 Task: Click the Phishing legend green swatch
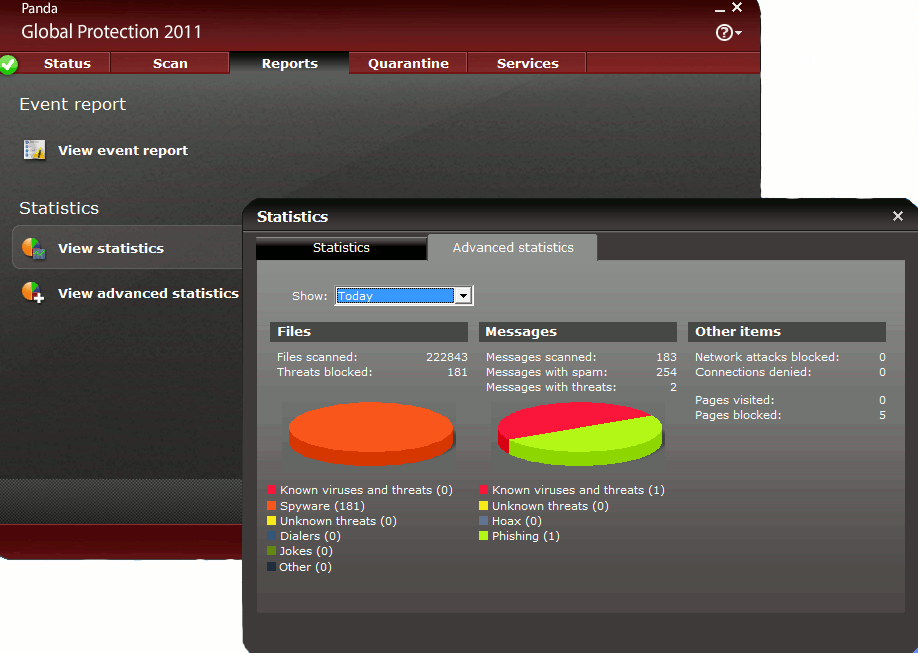484,536
